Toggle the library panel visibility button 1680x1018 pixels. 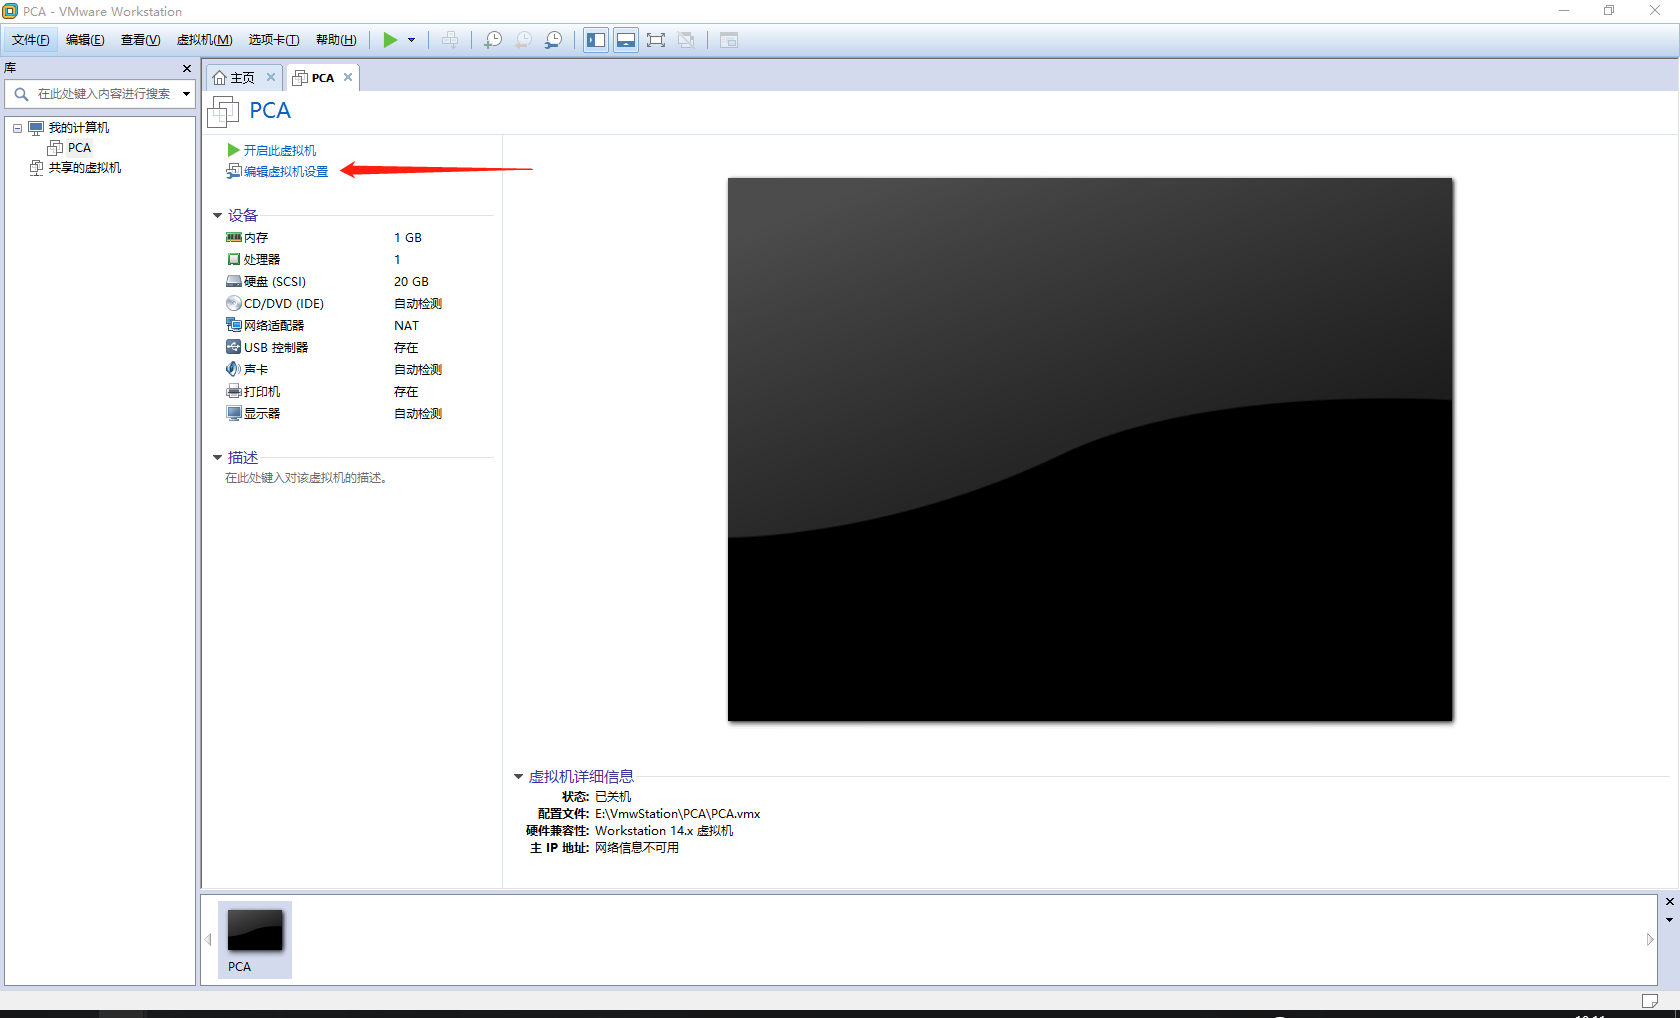[595, 40]
